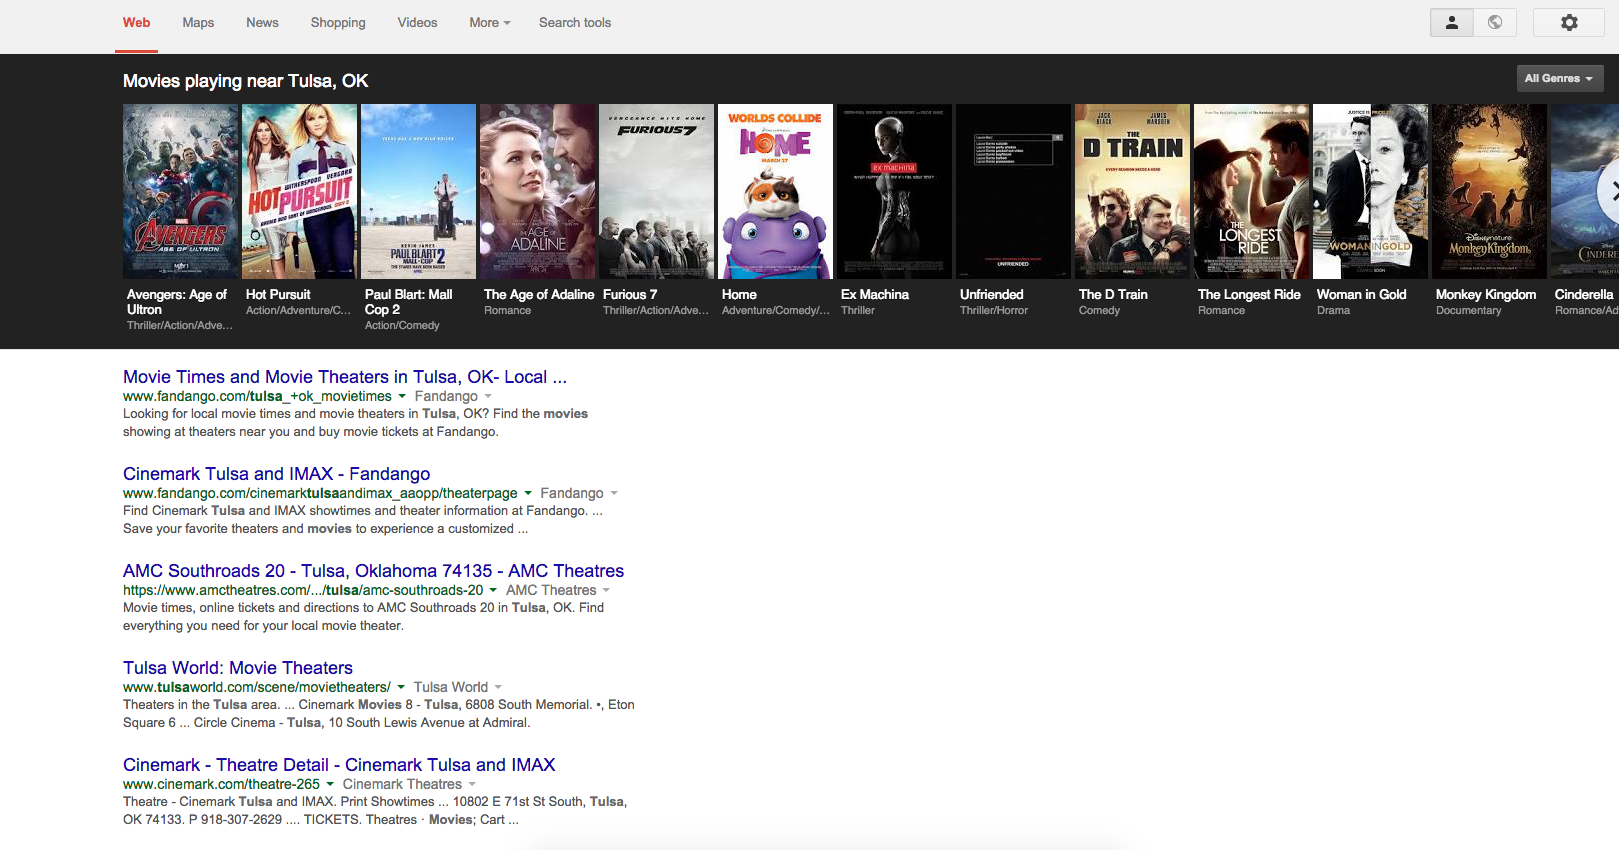Viewport: 1619px width, 850px height.
Task: Open The Longest Ride poster
Action: coord(1251,191)
